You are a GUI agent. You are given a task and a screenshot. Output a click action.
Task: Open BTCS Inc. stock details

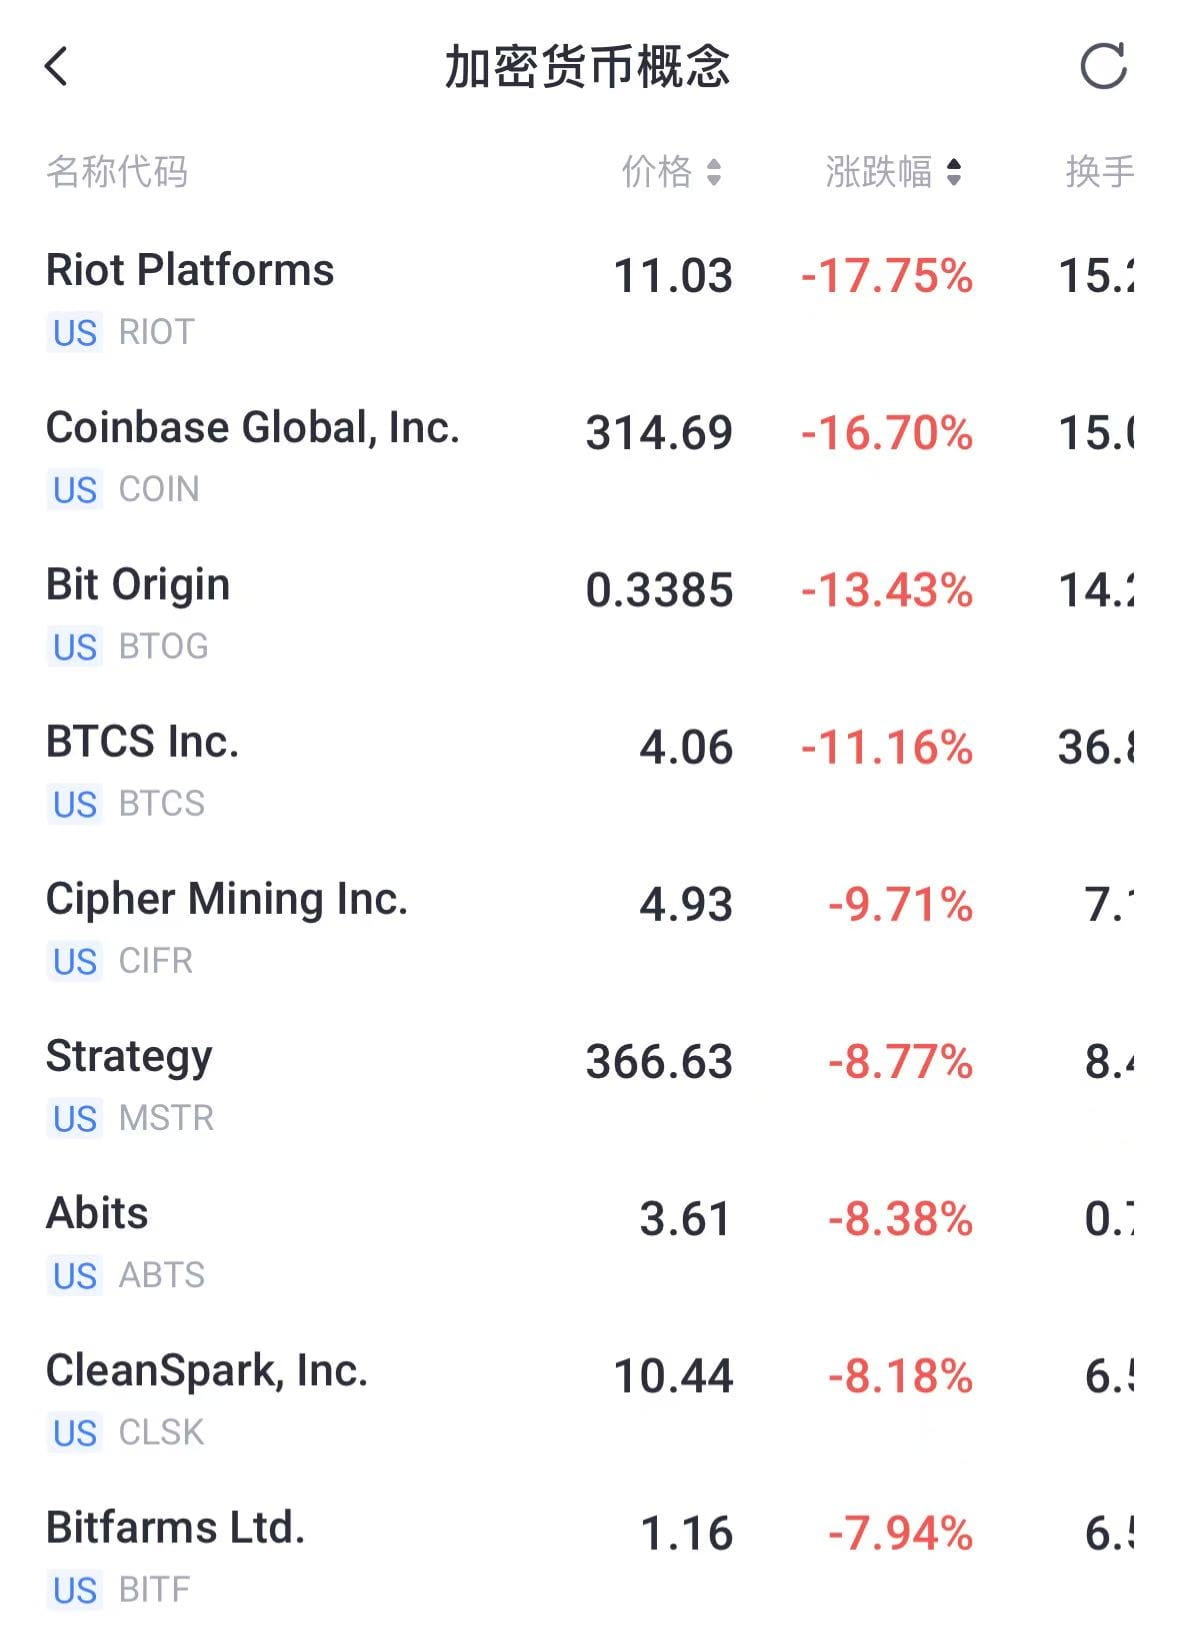click(589, 771)
